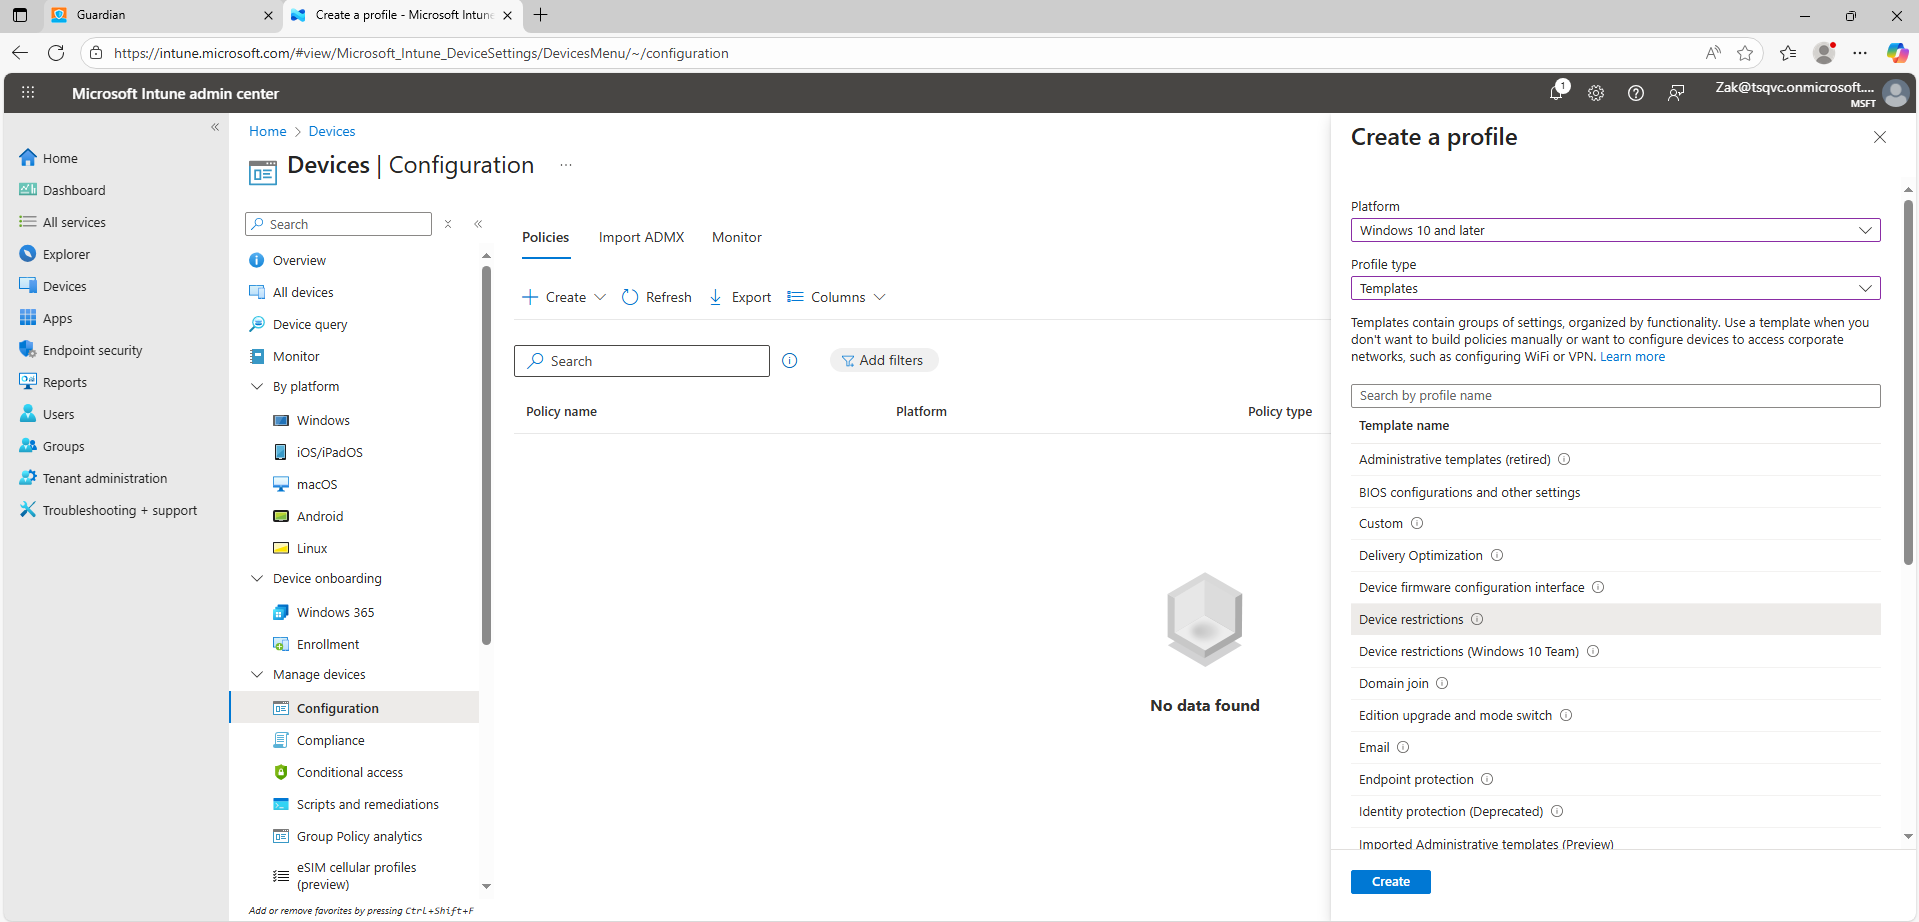
Task: Open the settings gear in header
Action: (x=1596, y=93)
